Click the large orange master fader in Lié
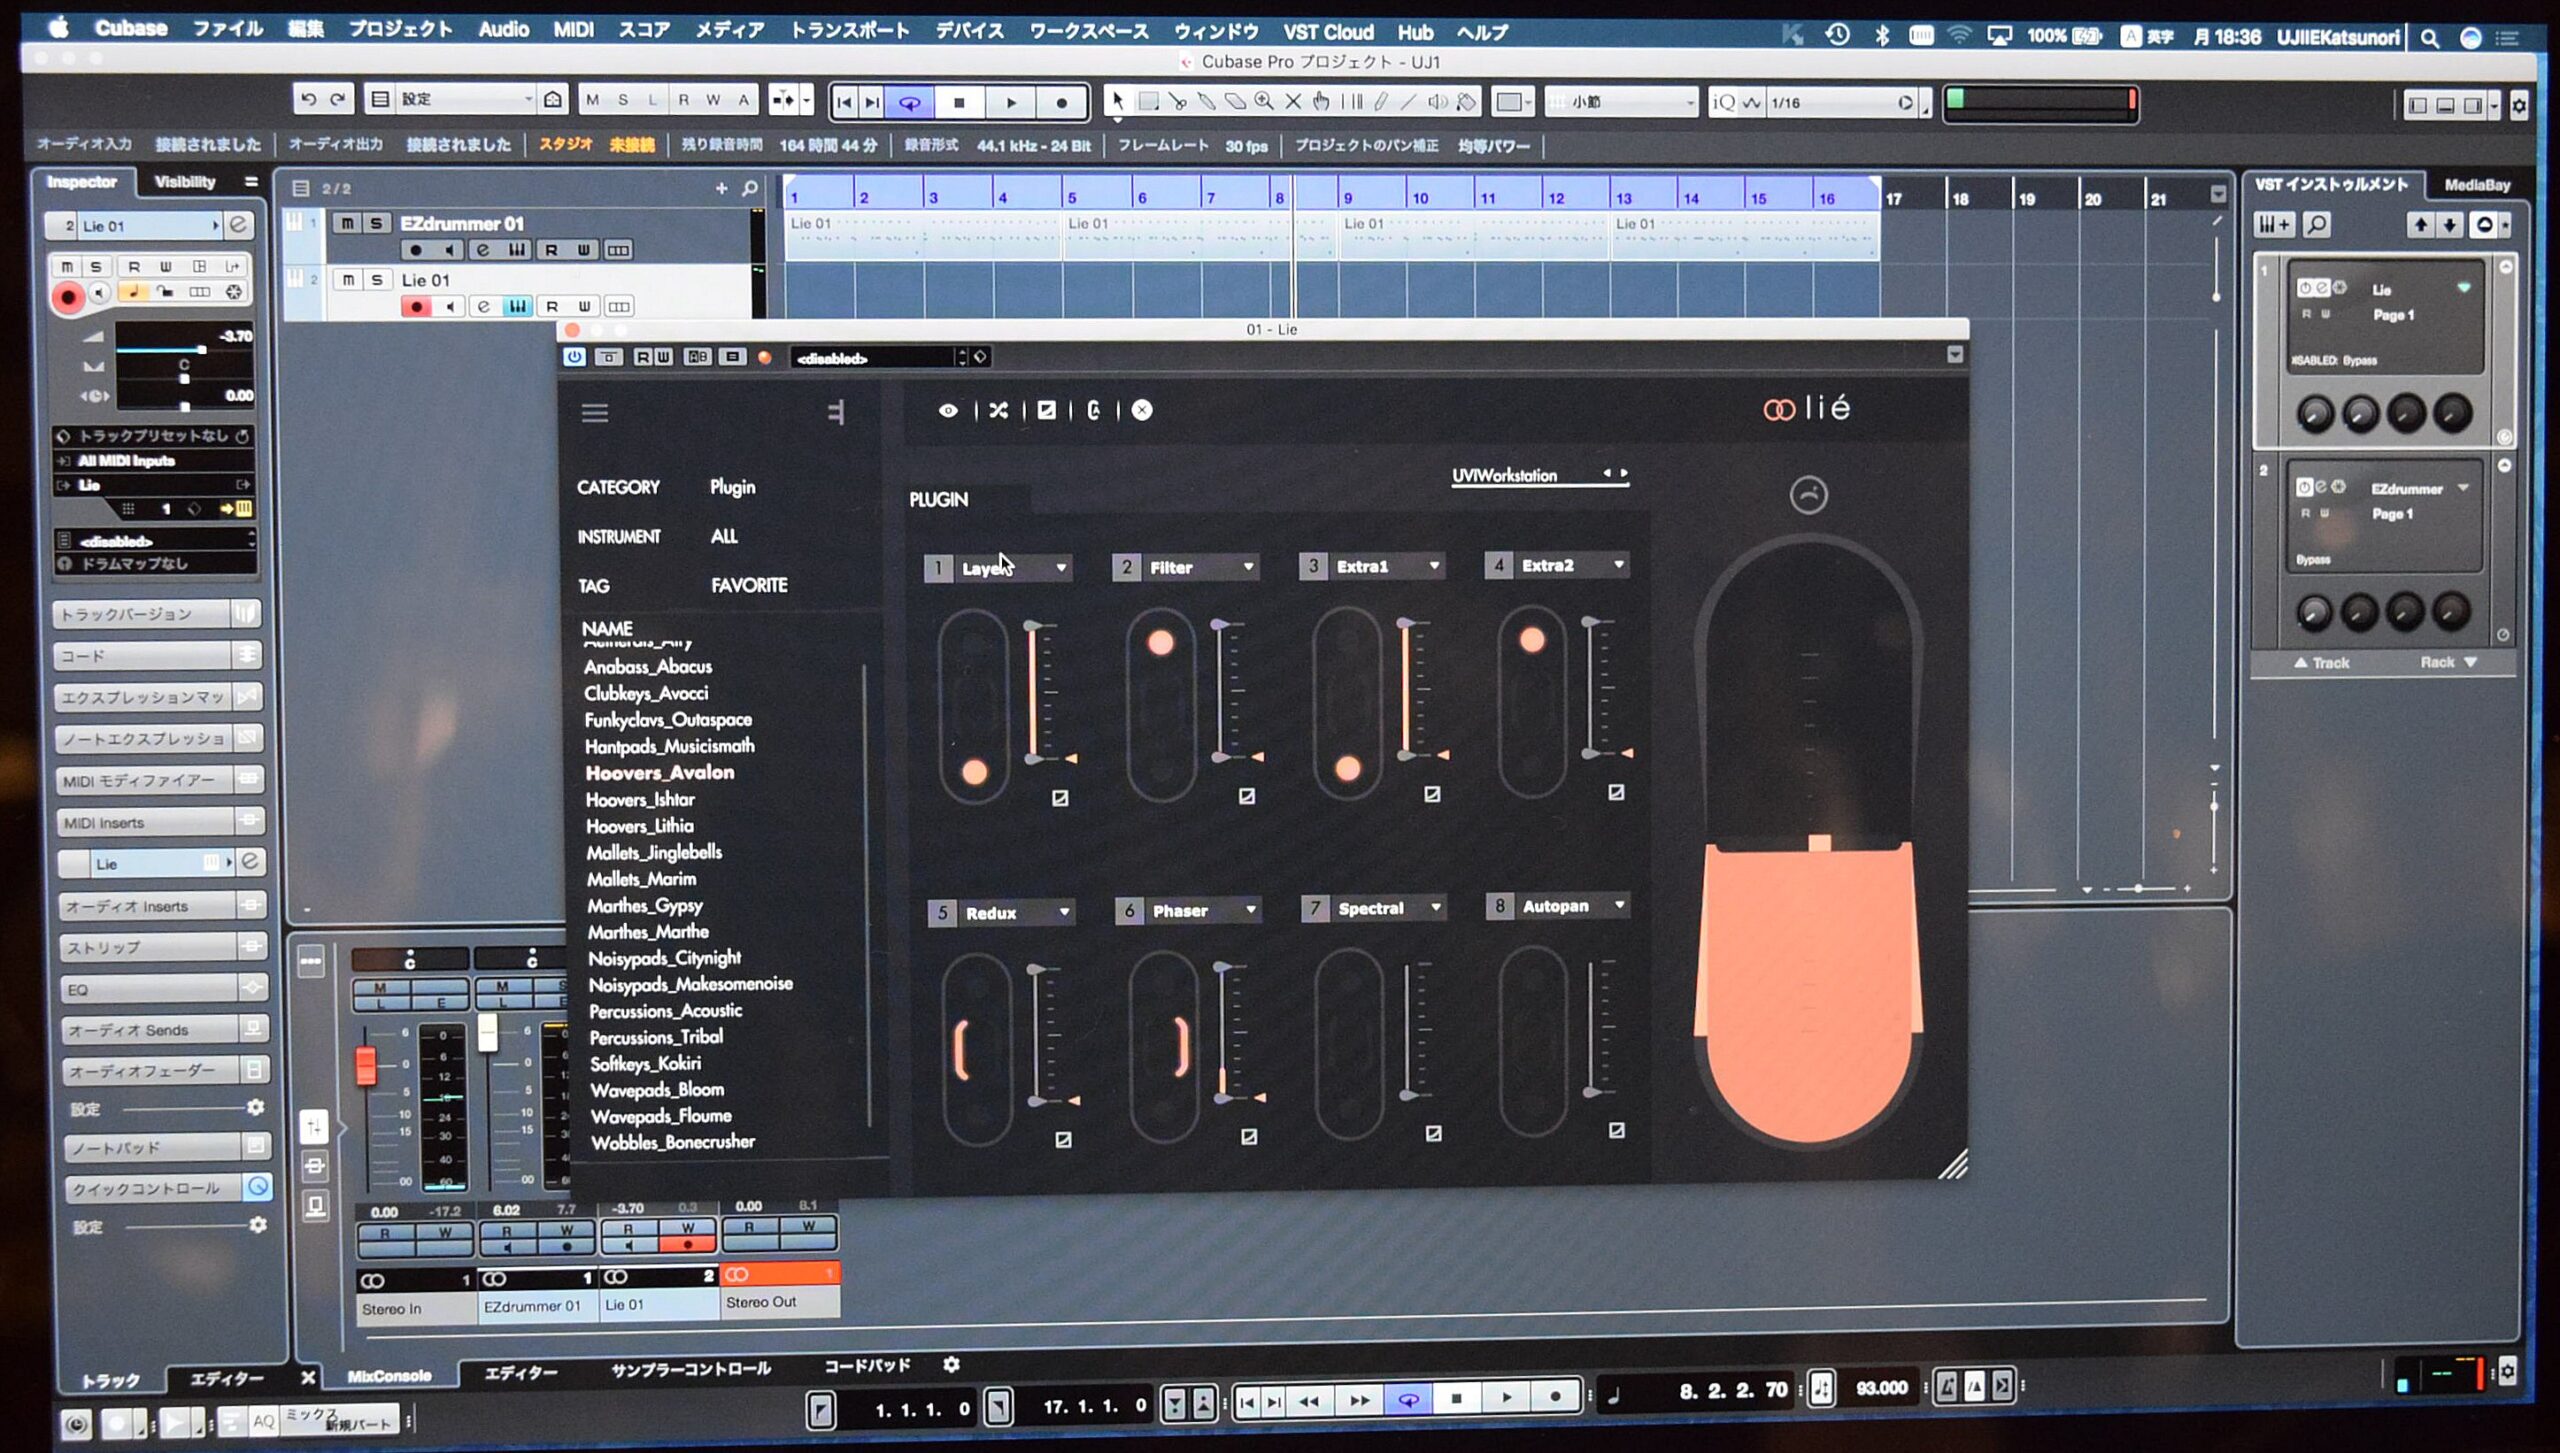 [1810, 990]
